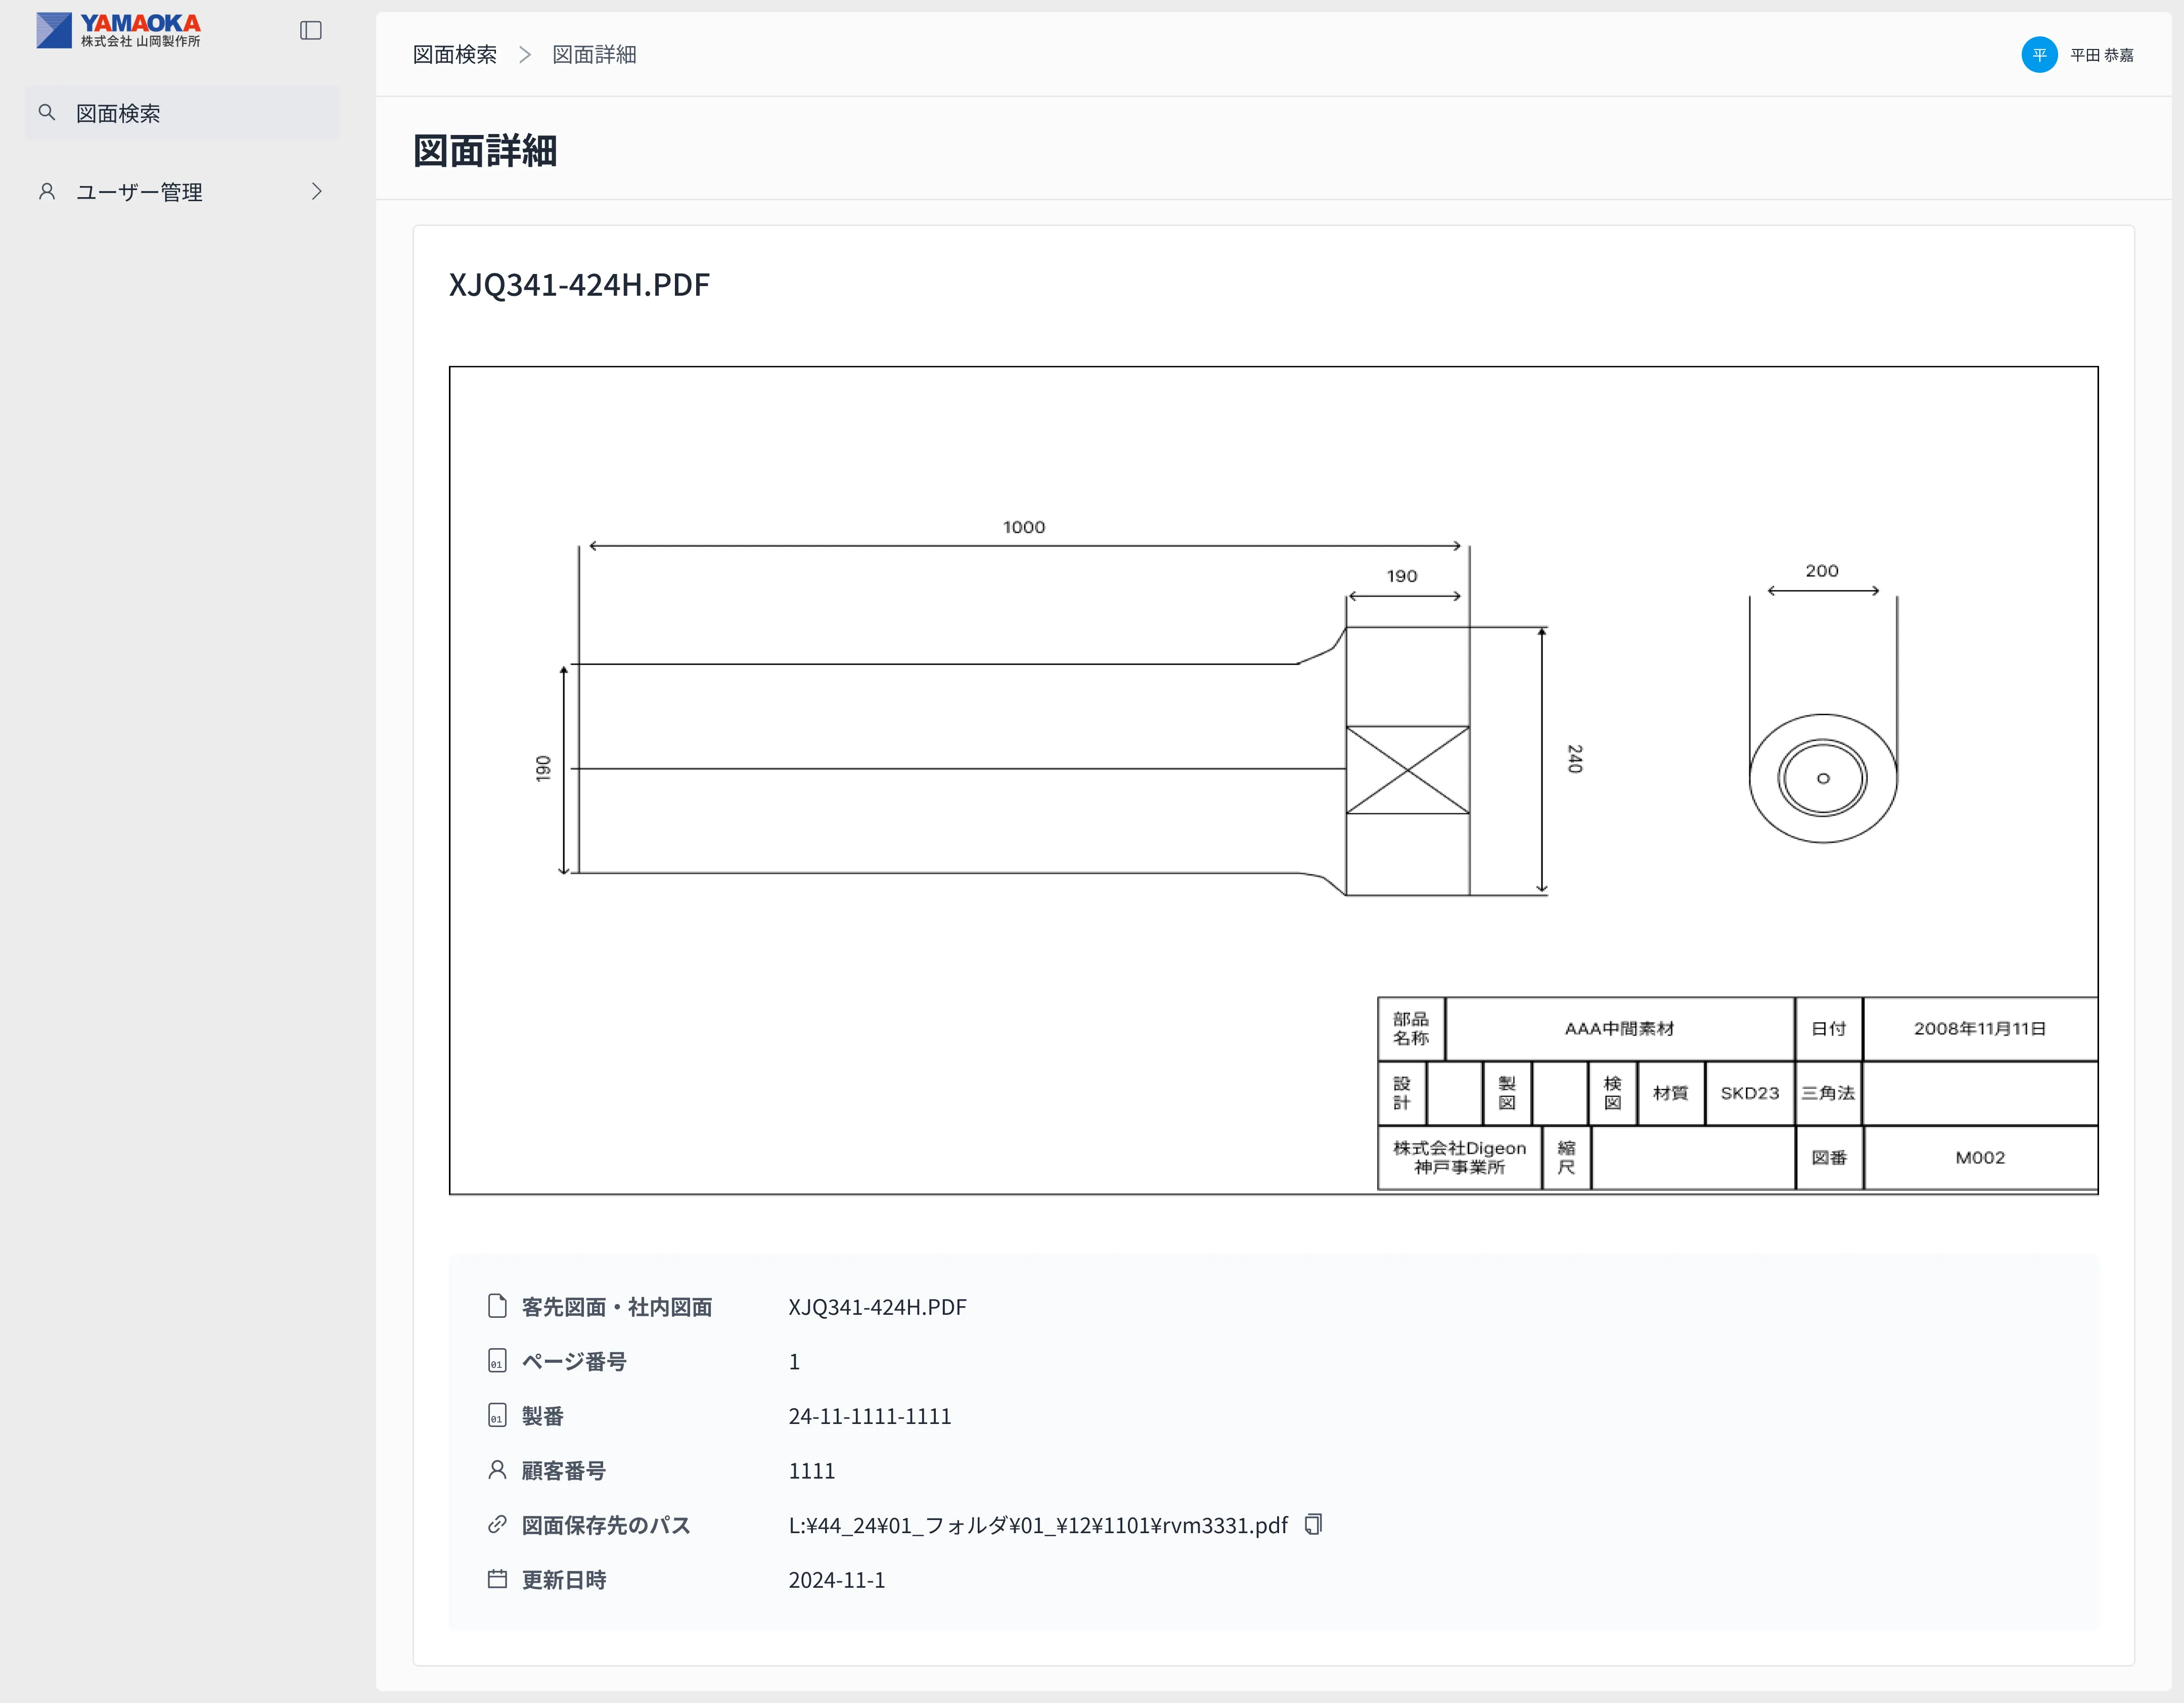Click the link icon beside 図面保存先のパス
Image resolution: width=2184 pixels, height=1703 pixels.
pyautogui.click(x=497, y=1525)
